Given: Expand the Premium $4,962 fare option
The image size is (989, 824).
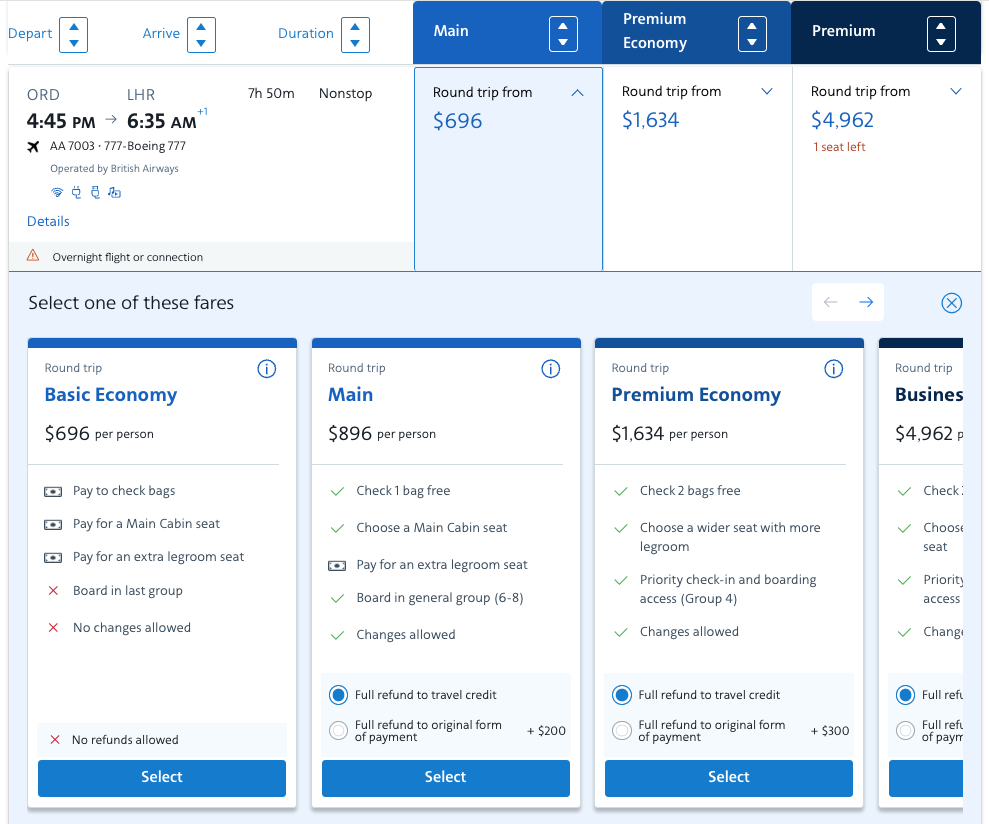Looking at the screenshot, I should click(955, 92).
